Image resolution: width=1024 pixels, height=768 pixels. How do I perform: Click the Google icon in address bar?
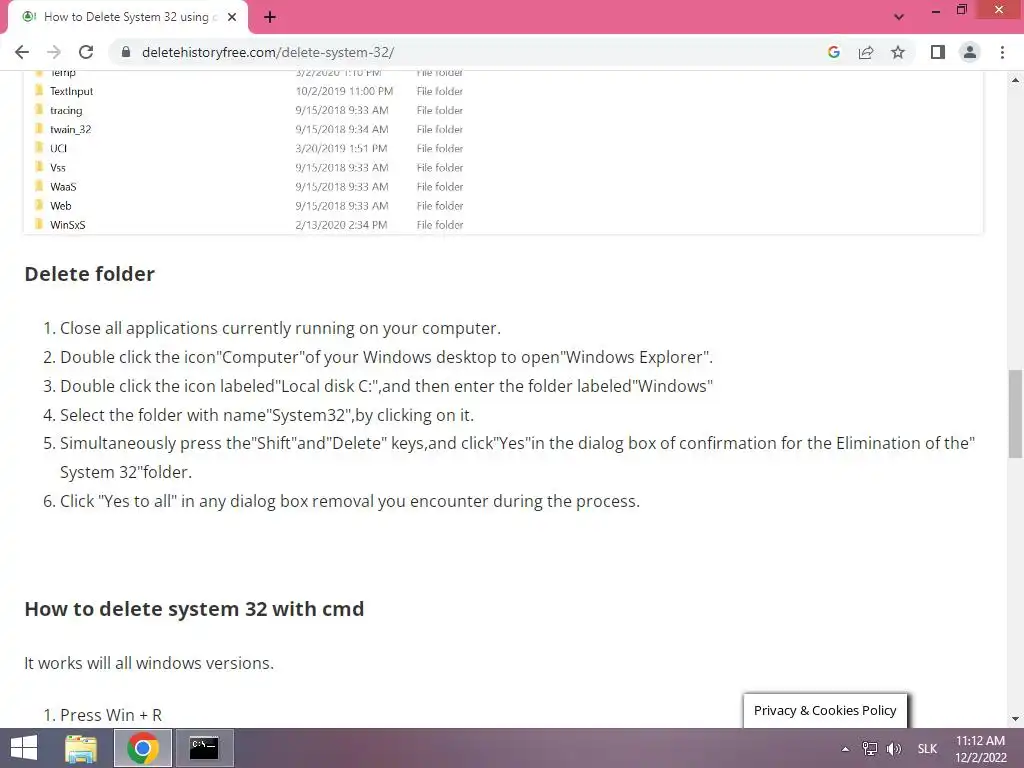833,52
